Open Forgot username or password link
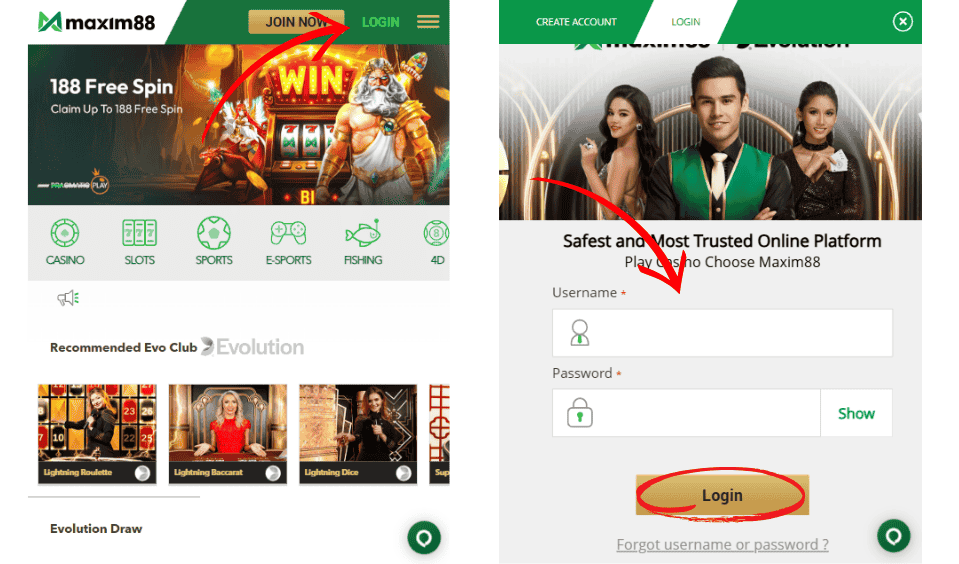 [722, 544]
